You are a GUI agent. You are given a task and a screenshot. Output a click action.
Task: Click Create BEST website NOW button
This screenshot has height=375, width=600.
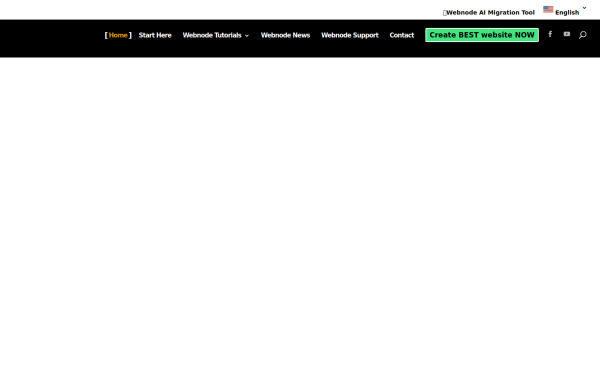(482, 35)
